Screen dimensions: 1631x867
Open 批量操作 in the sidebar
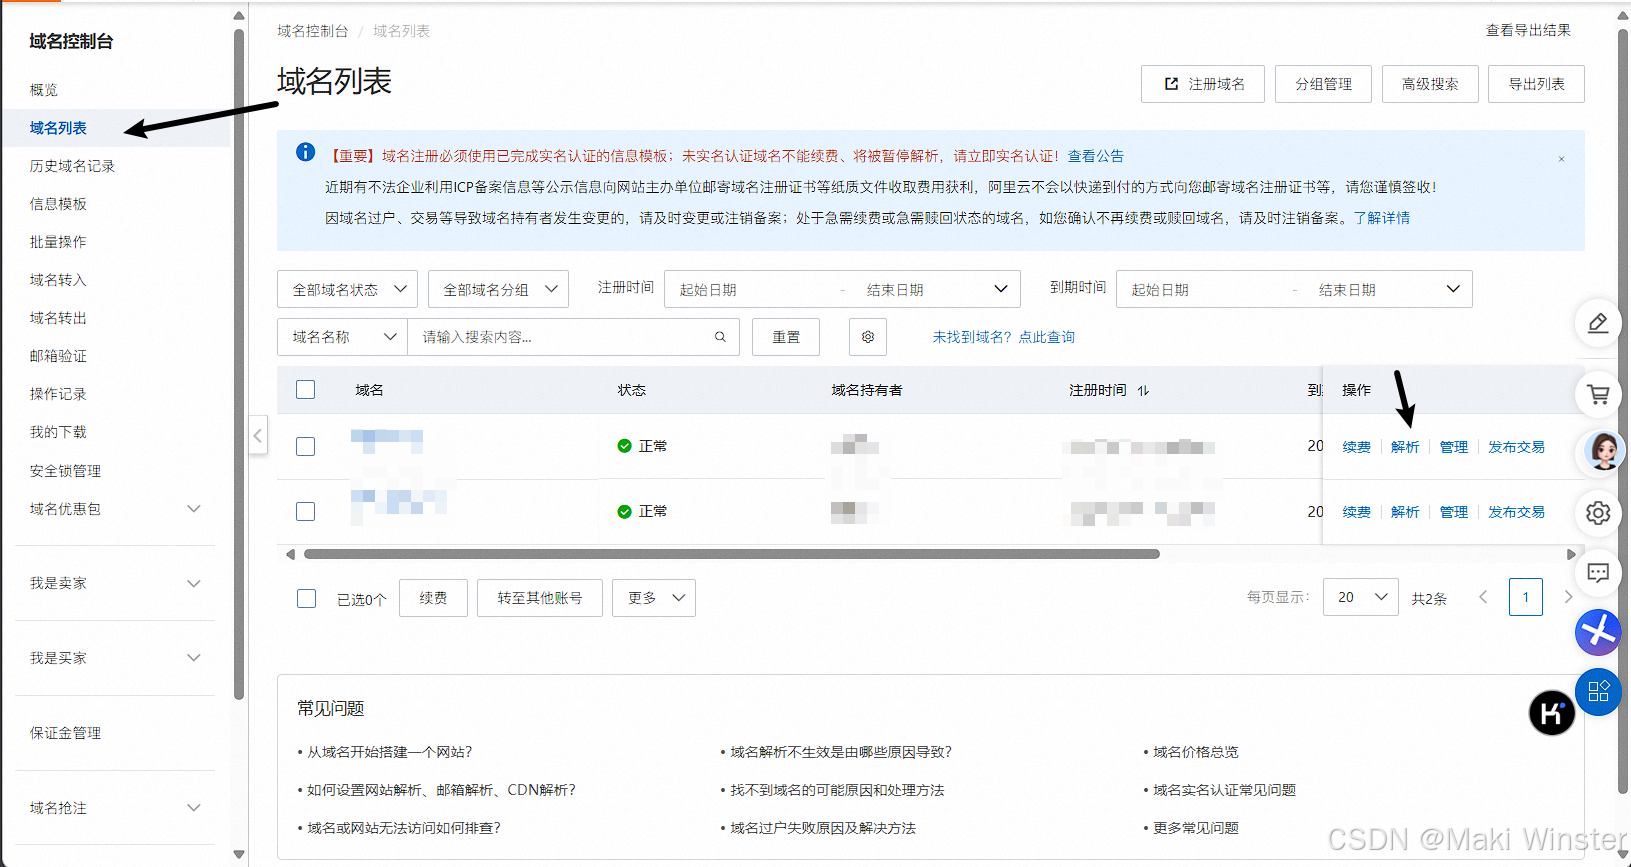pos(58,242)
